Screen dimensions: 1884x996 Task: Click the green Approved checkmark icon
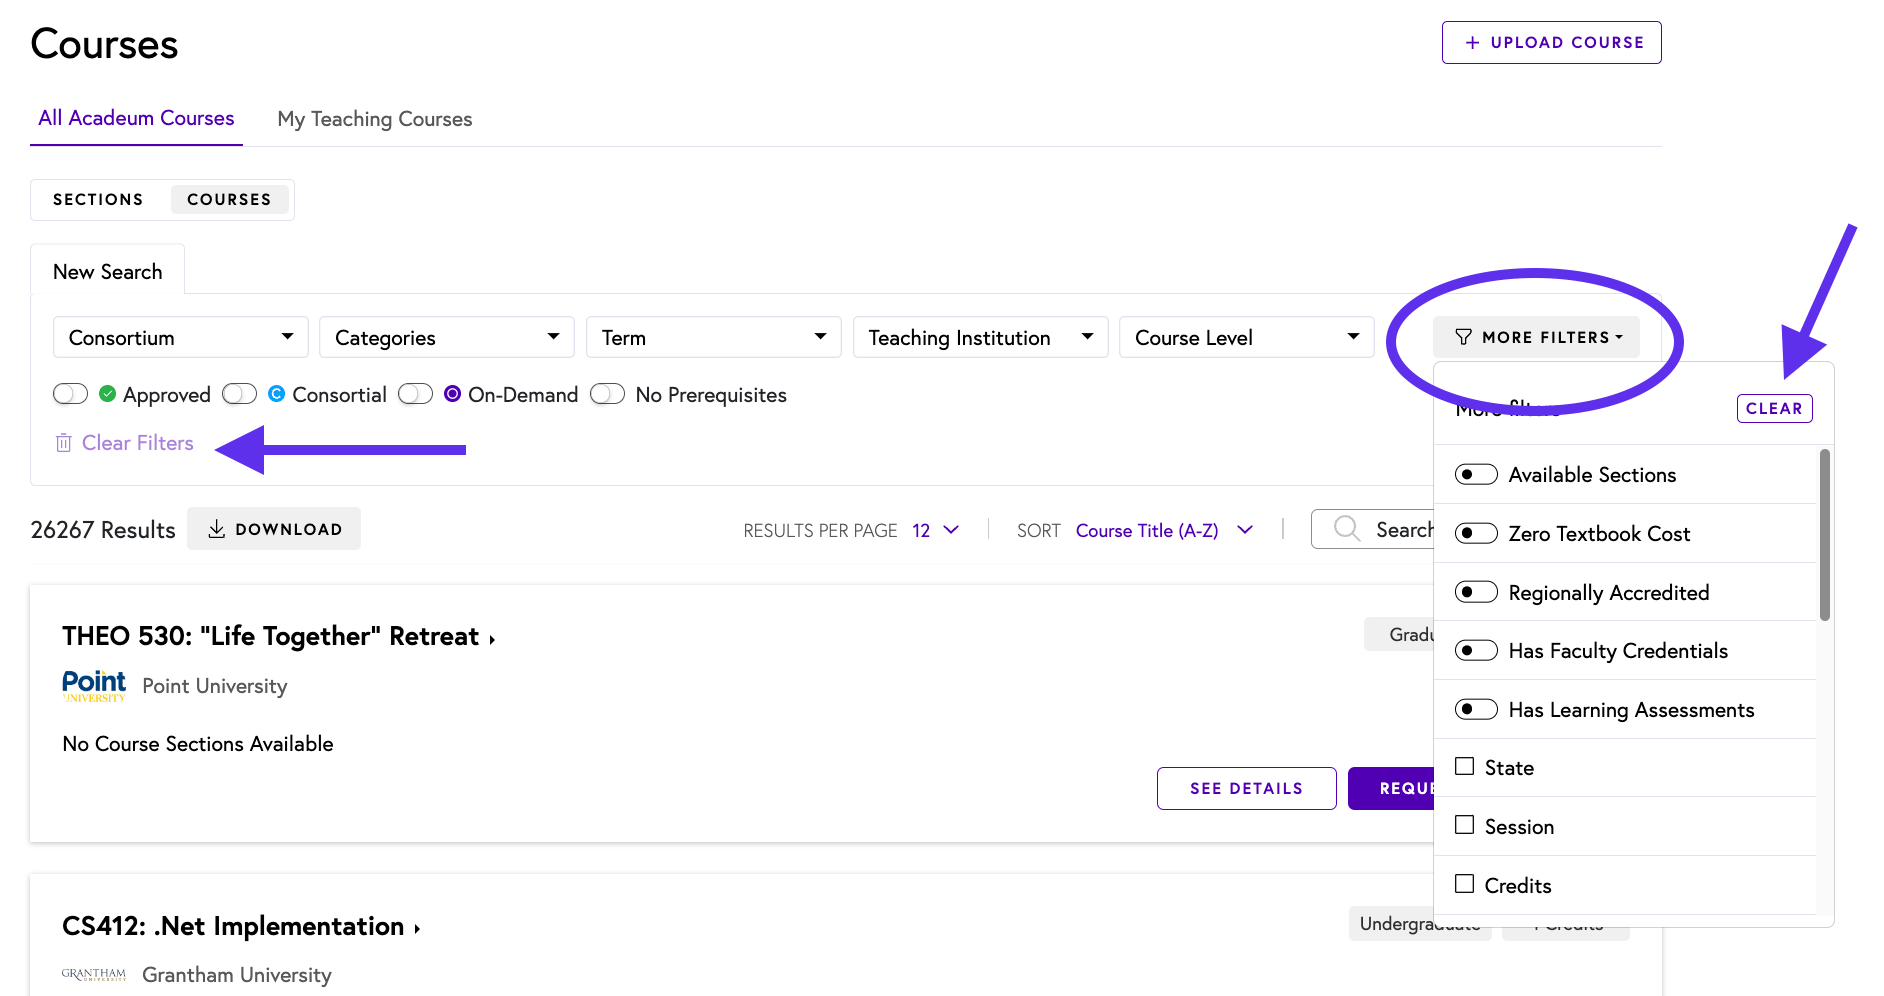tap(108, 394)
